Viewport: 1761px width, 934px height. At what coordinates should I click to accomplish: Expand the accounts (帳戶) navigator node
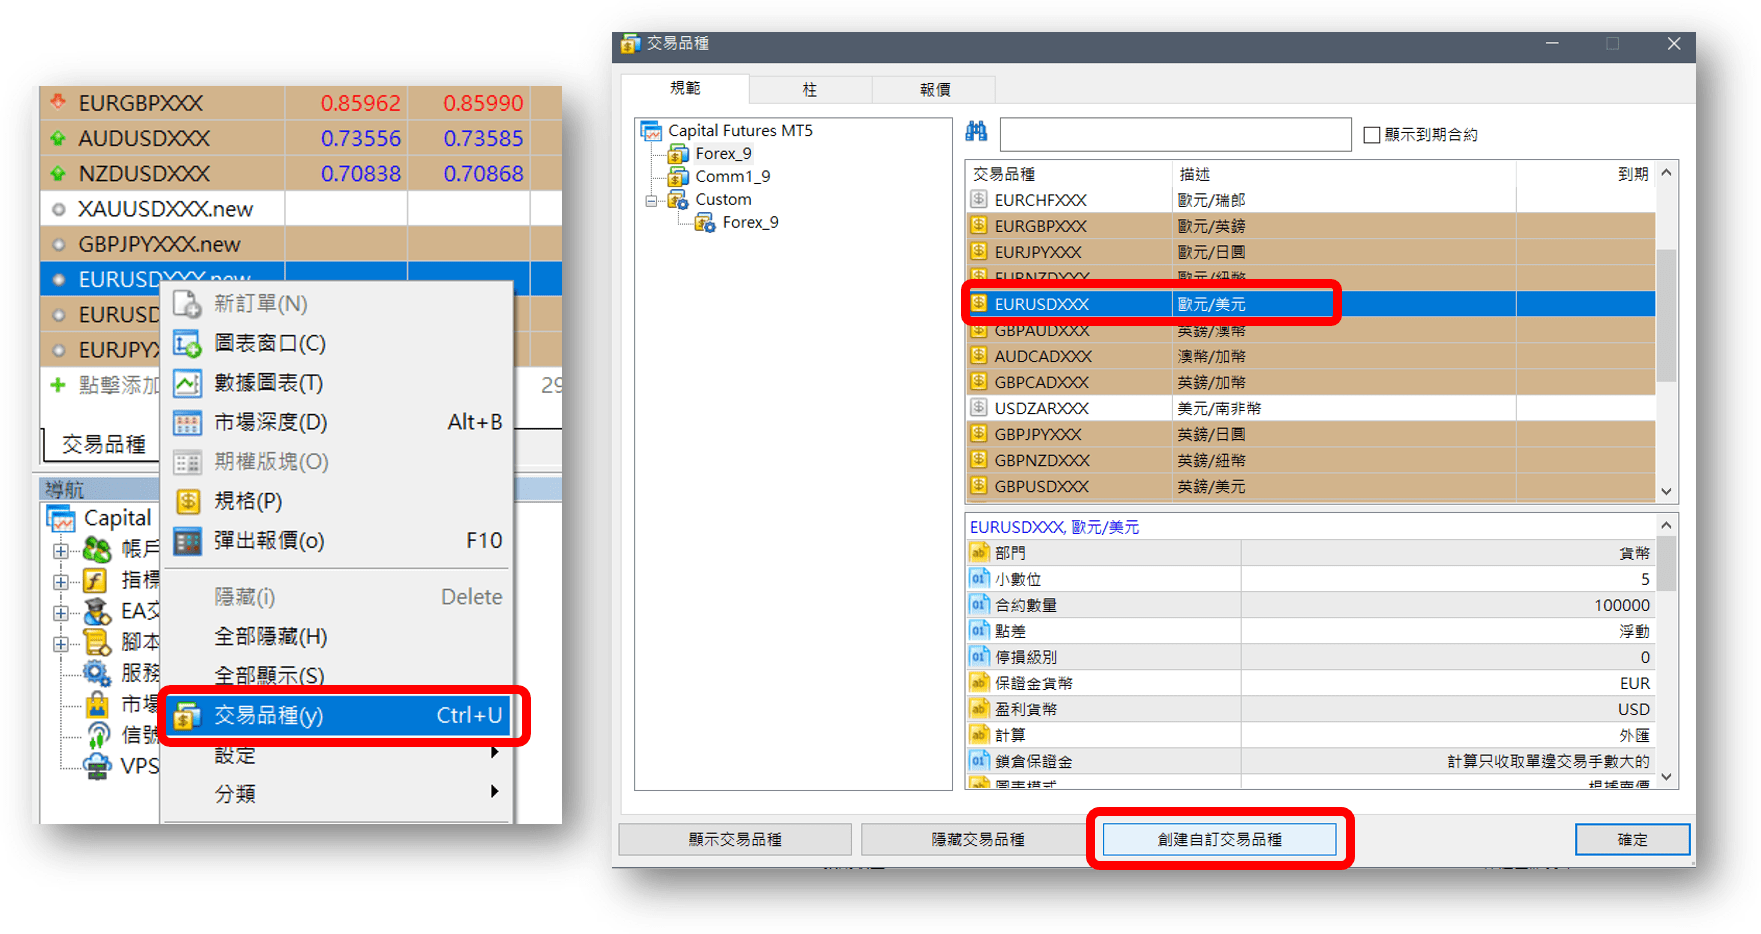coord(61,550)
